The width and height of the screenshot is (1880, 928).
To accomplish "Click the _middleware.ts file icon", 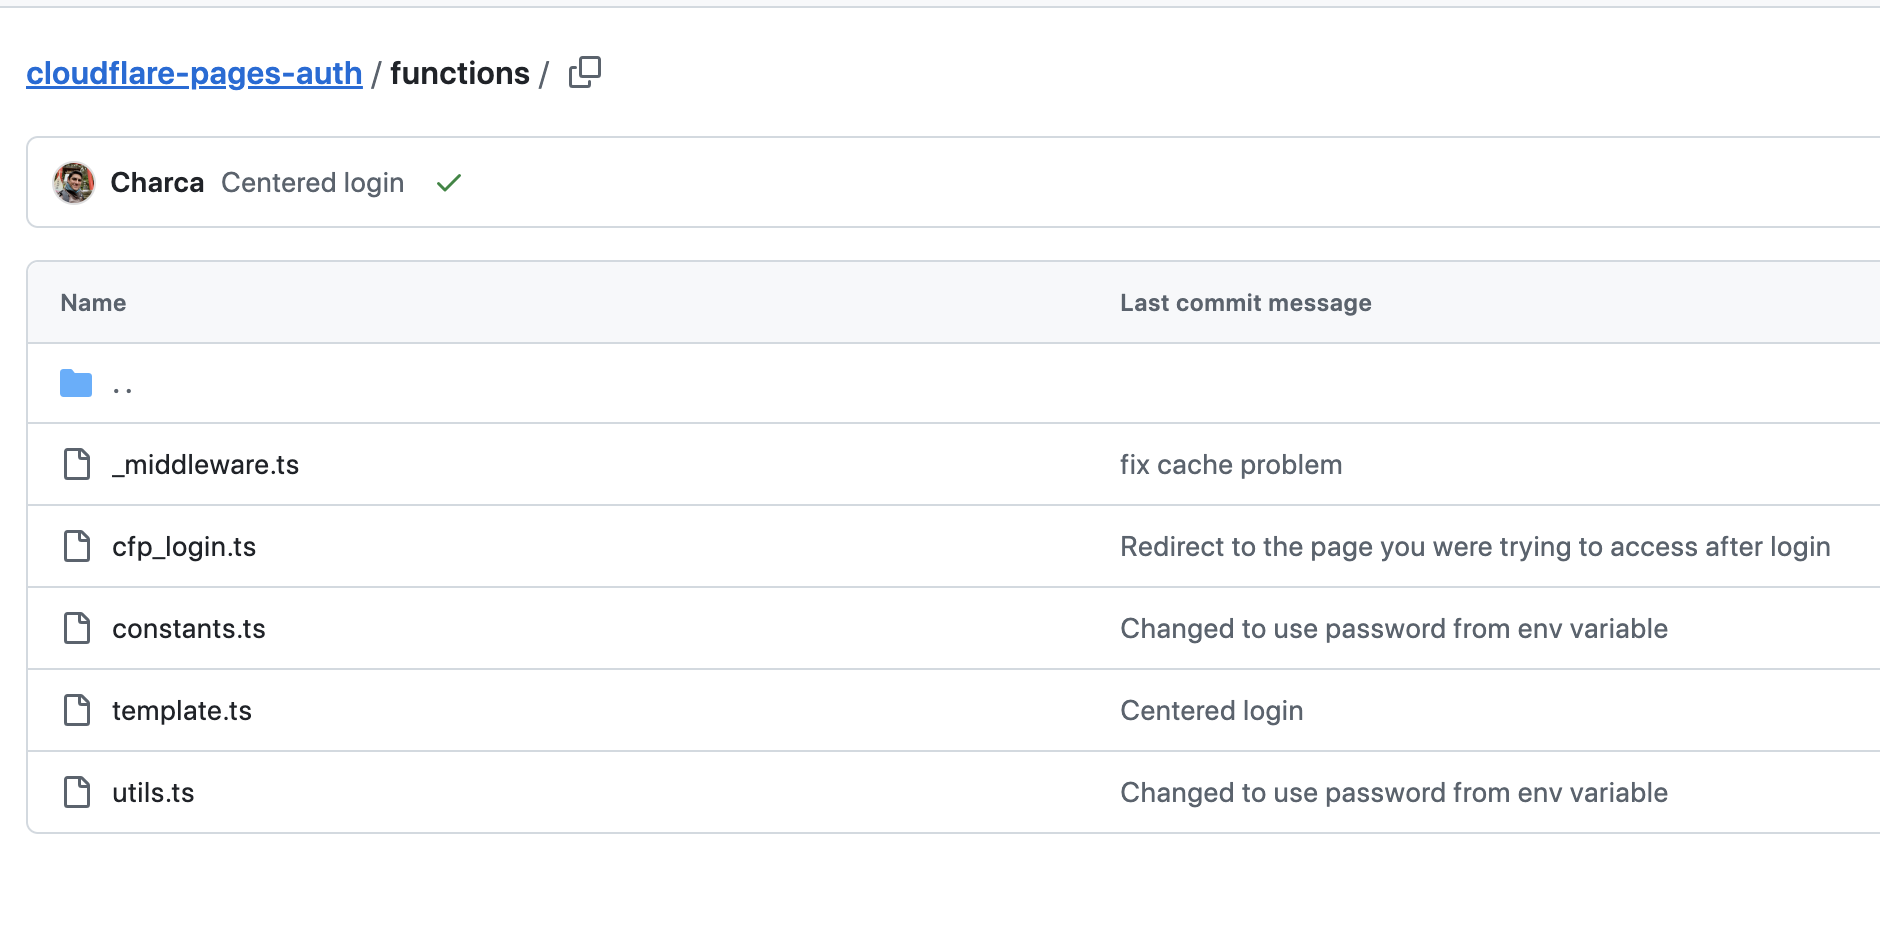I will 77,465.
